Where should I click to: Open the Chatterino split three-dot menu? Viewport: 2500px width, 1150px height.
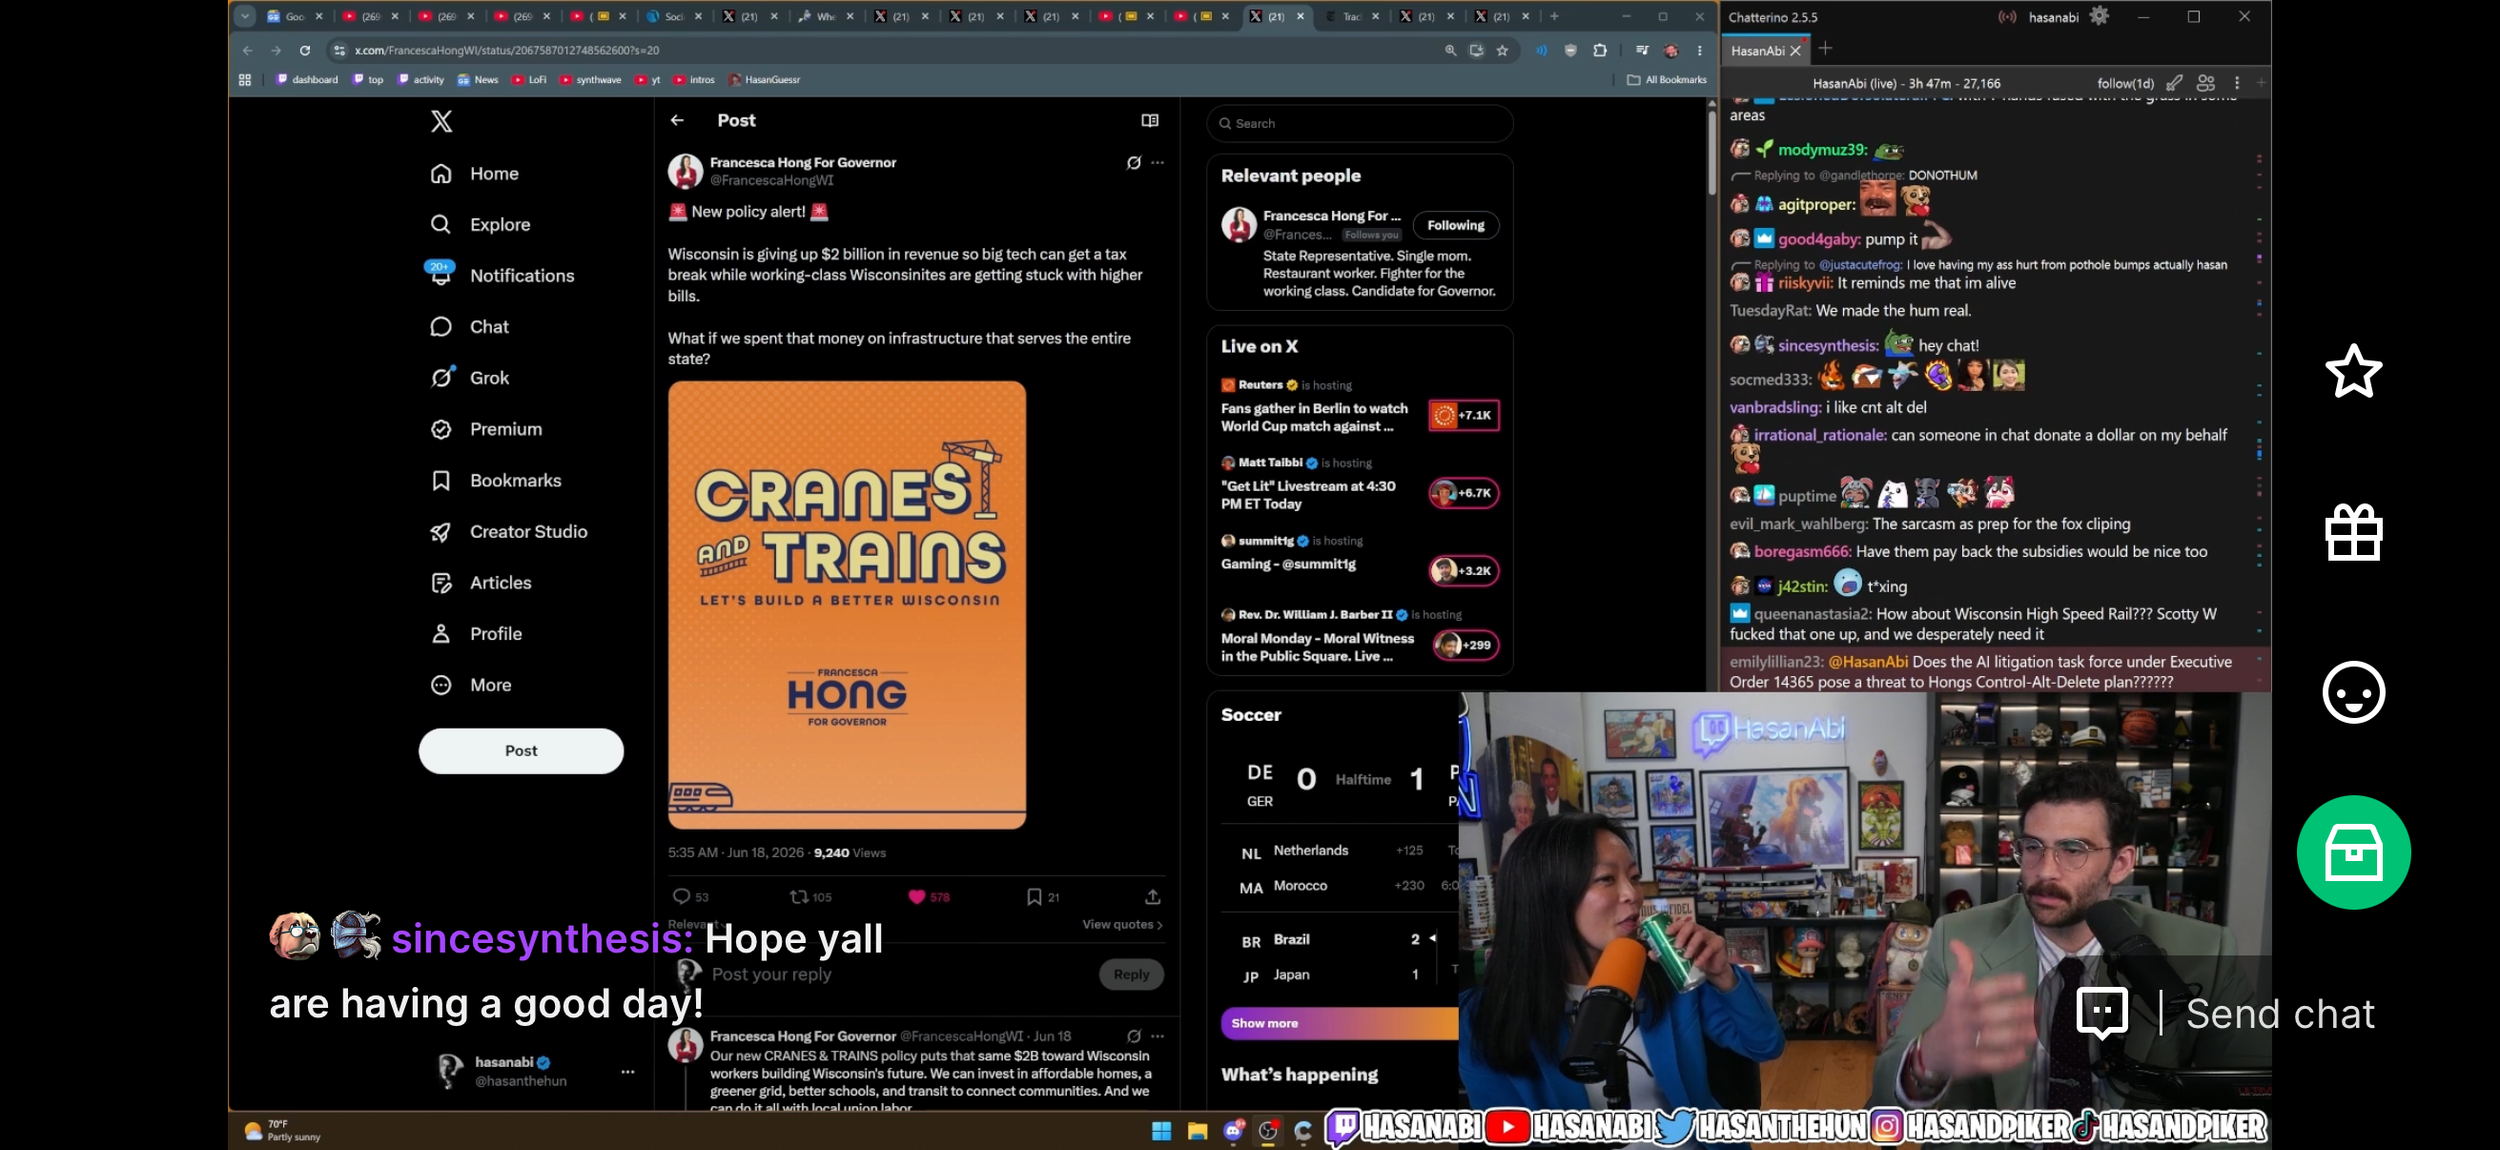click(2237, 84)
